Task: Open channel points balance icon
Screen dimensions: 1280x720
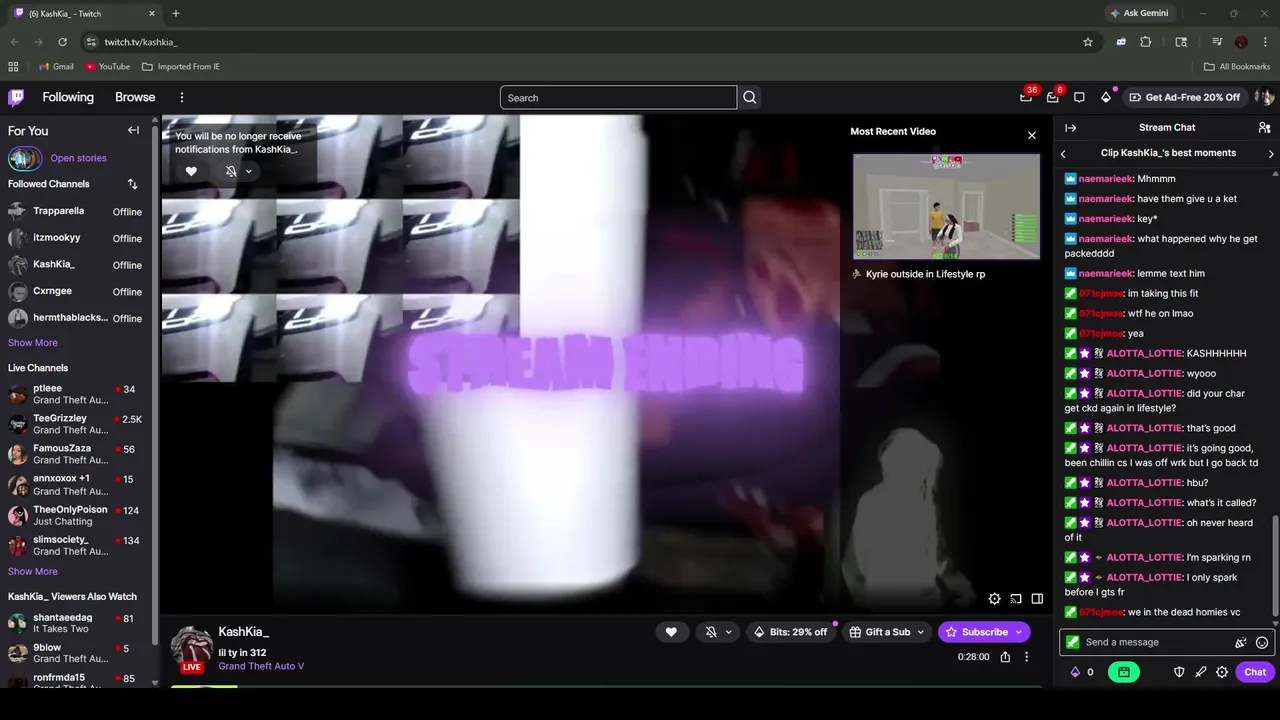Action: click(x=1082, y=672)
